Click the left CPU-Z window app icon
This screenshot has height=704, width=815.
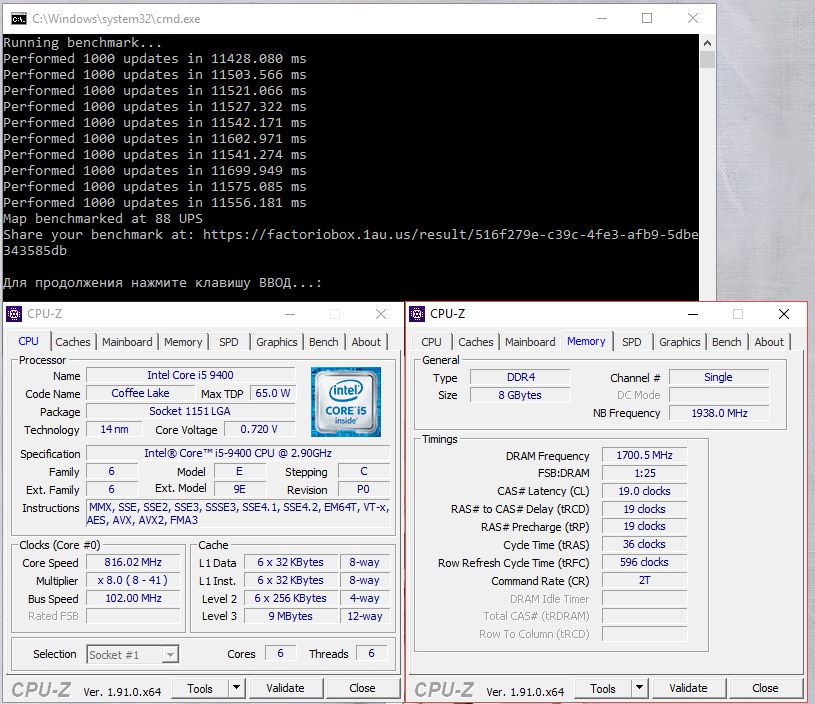14,314
